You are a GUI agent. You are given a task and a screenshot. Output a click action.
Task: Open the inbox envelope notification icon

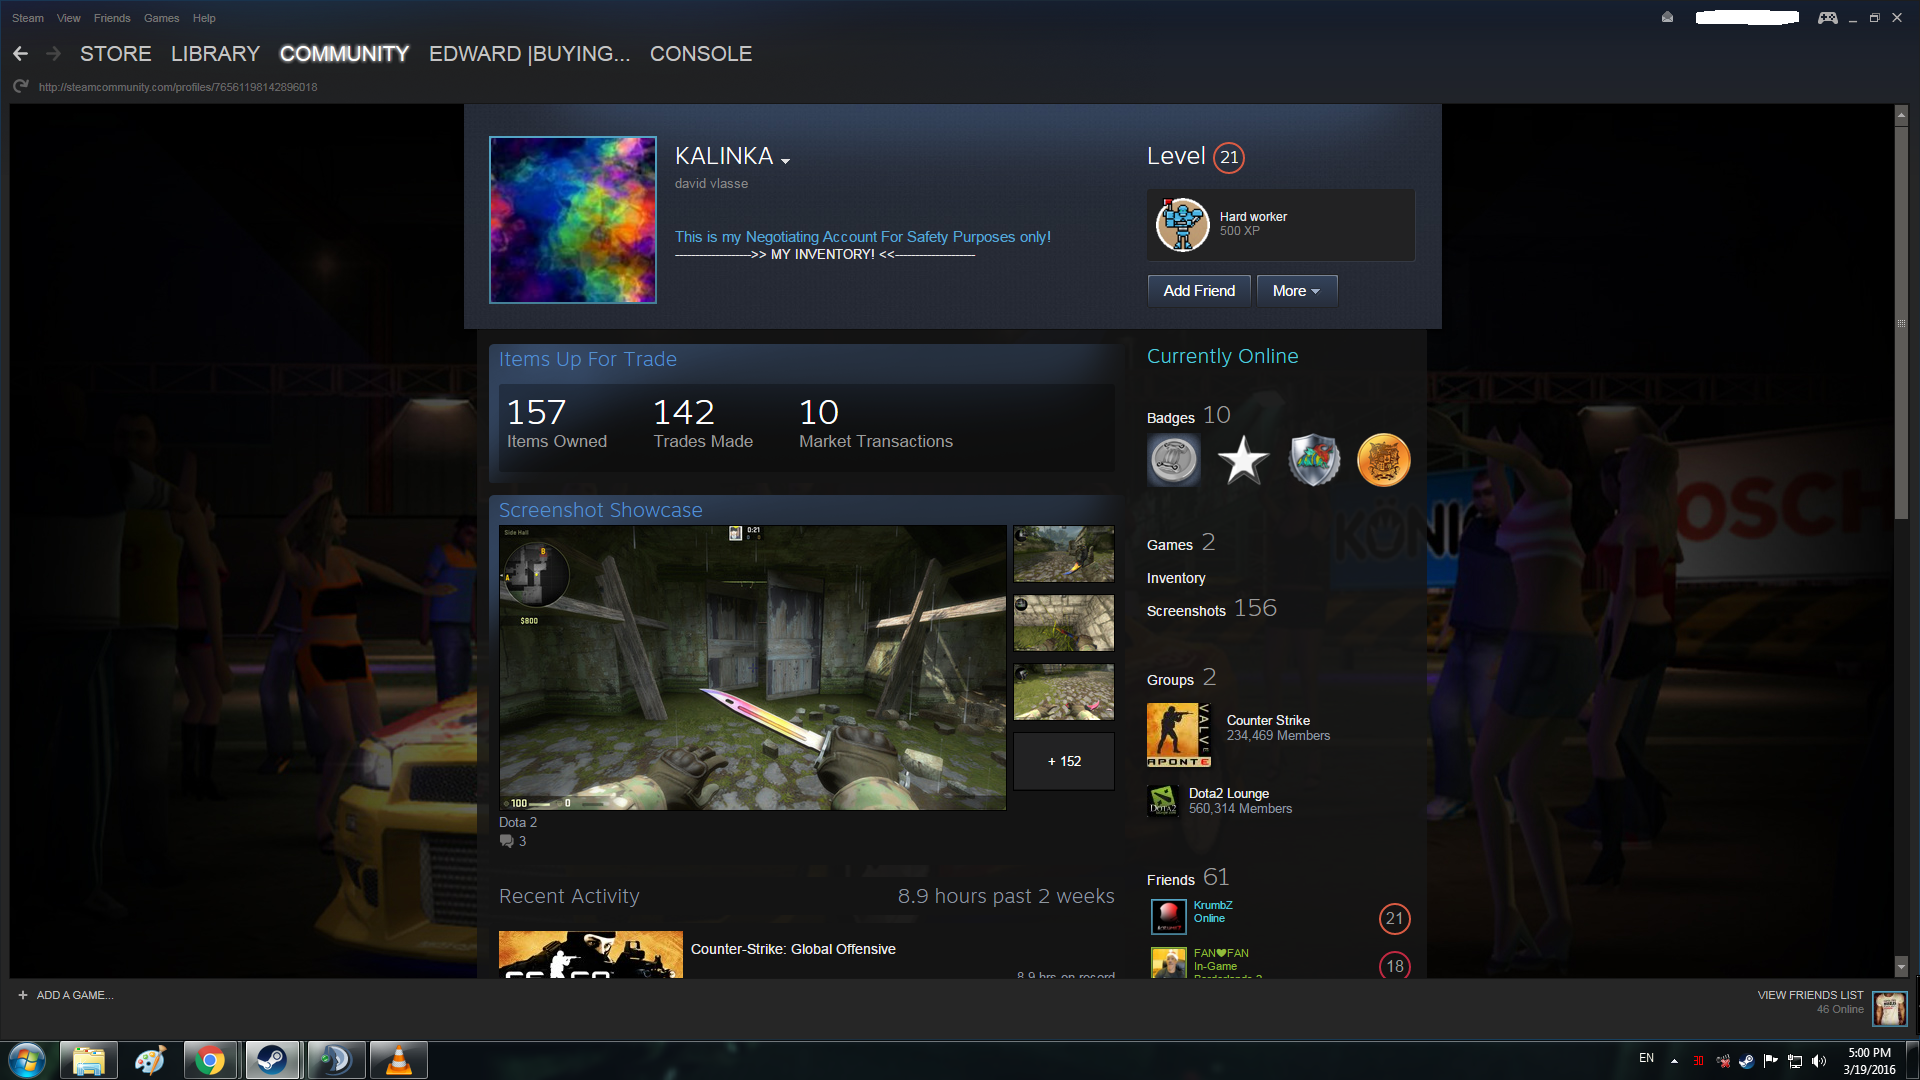(1667, 17)
